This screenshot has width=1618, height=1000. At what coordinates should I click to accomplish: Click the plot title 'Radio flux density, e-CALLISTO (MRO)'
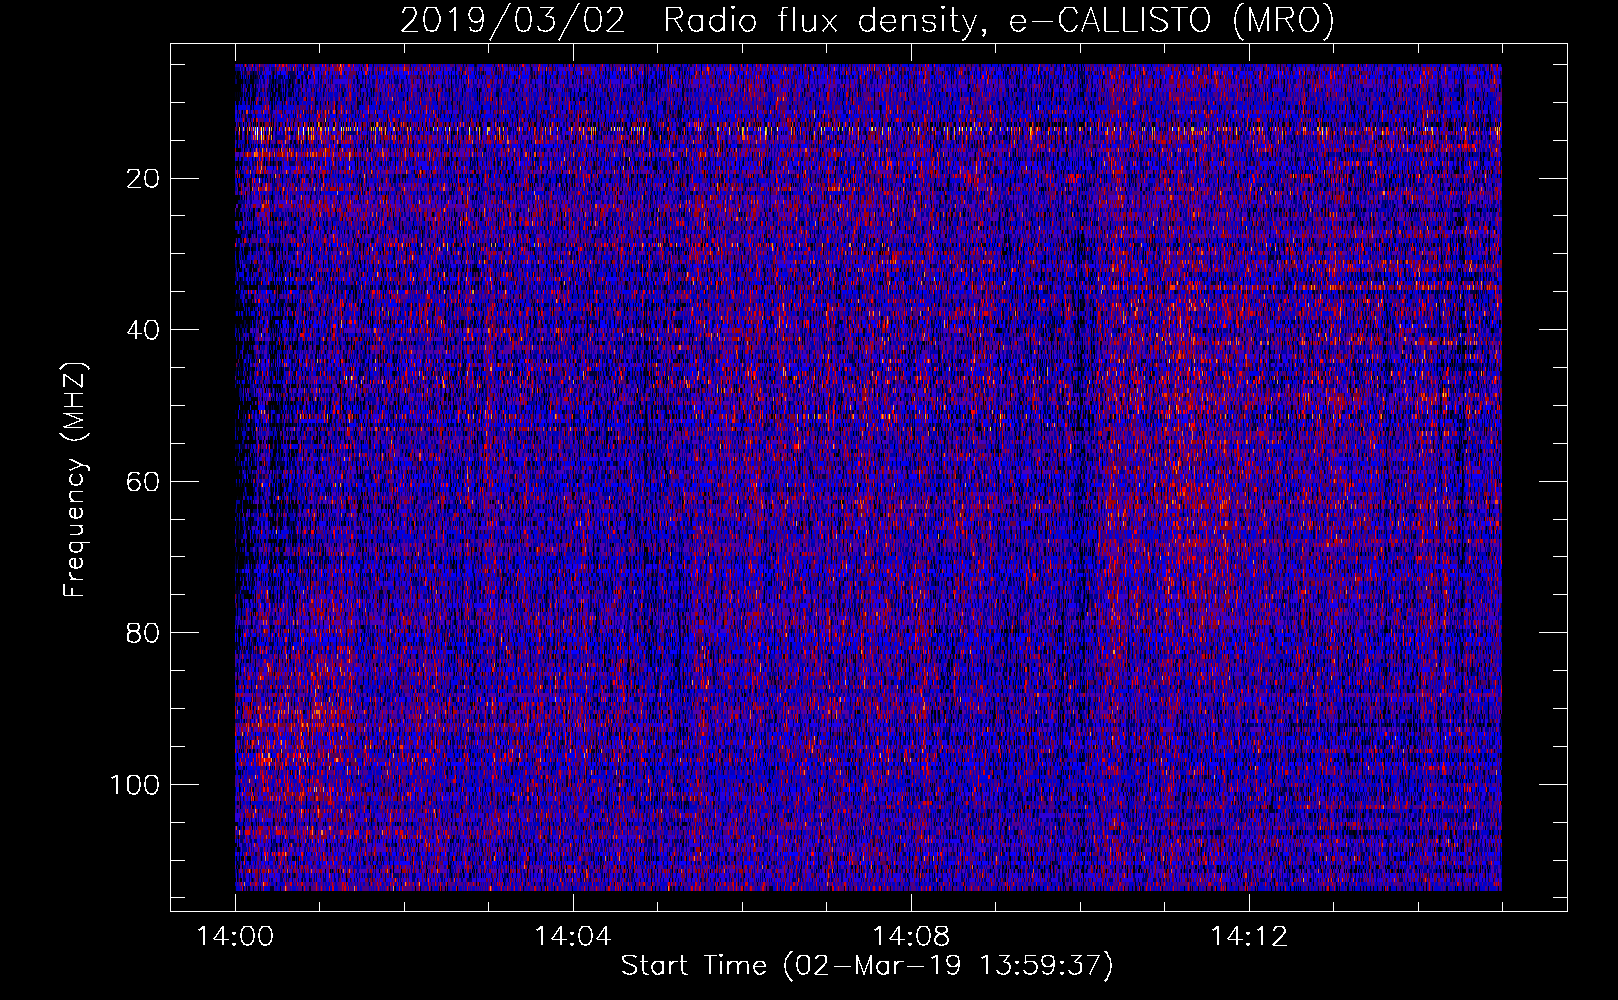tap(998, 20)
